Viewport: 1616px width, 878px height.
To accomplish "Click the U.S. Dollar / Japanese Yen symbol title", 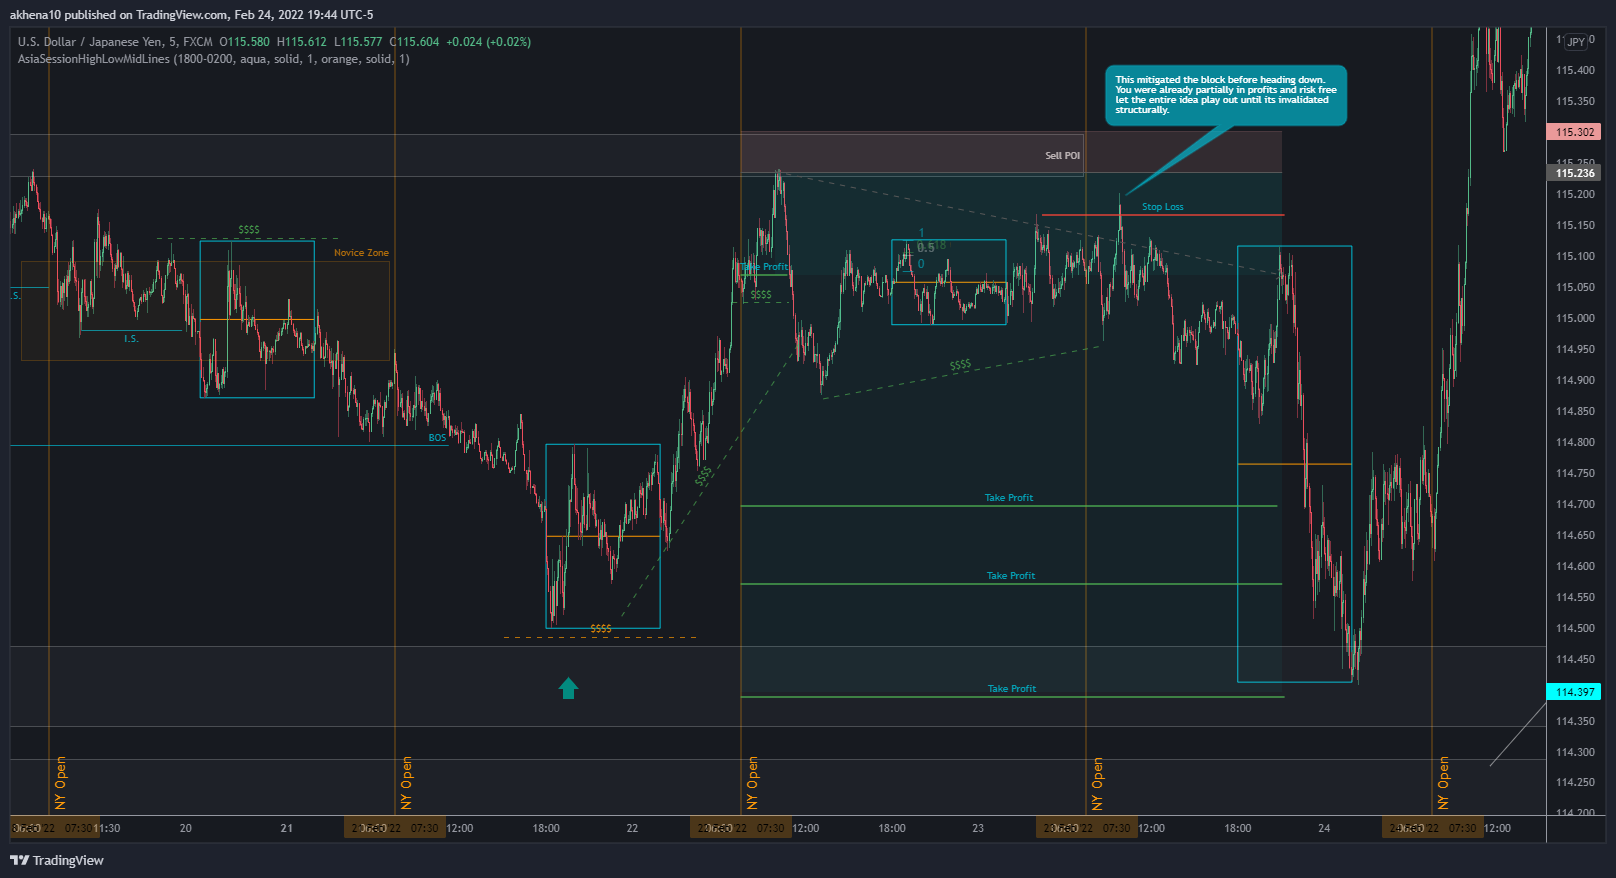I will pyautogui.click(x=115, y=42).
